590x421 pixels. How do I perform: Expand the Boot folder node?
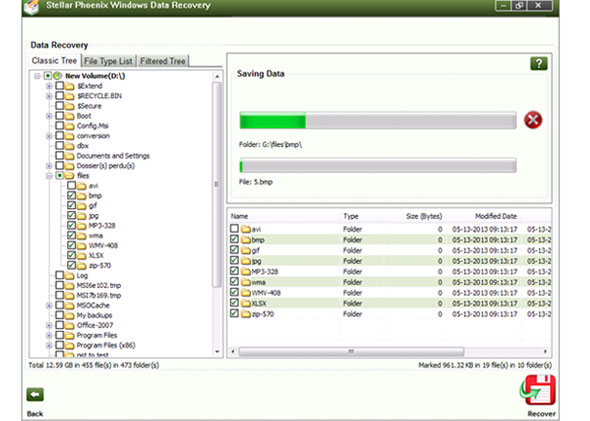tap(49, 116)
